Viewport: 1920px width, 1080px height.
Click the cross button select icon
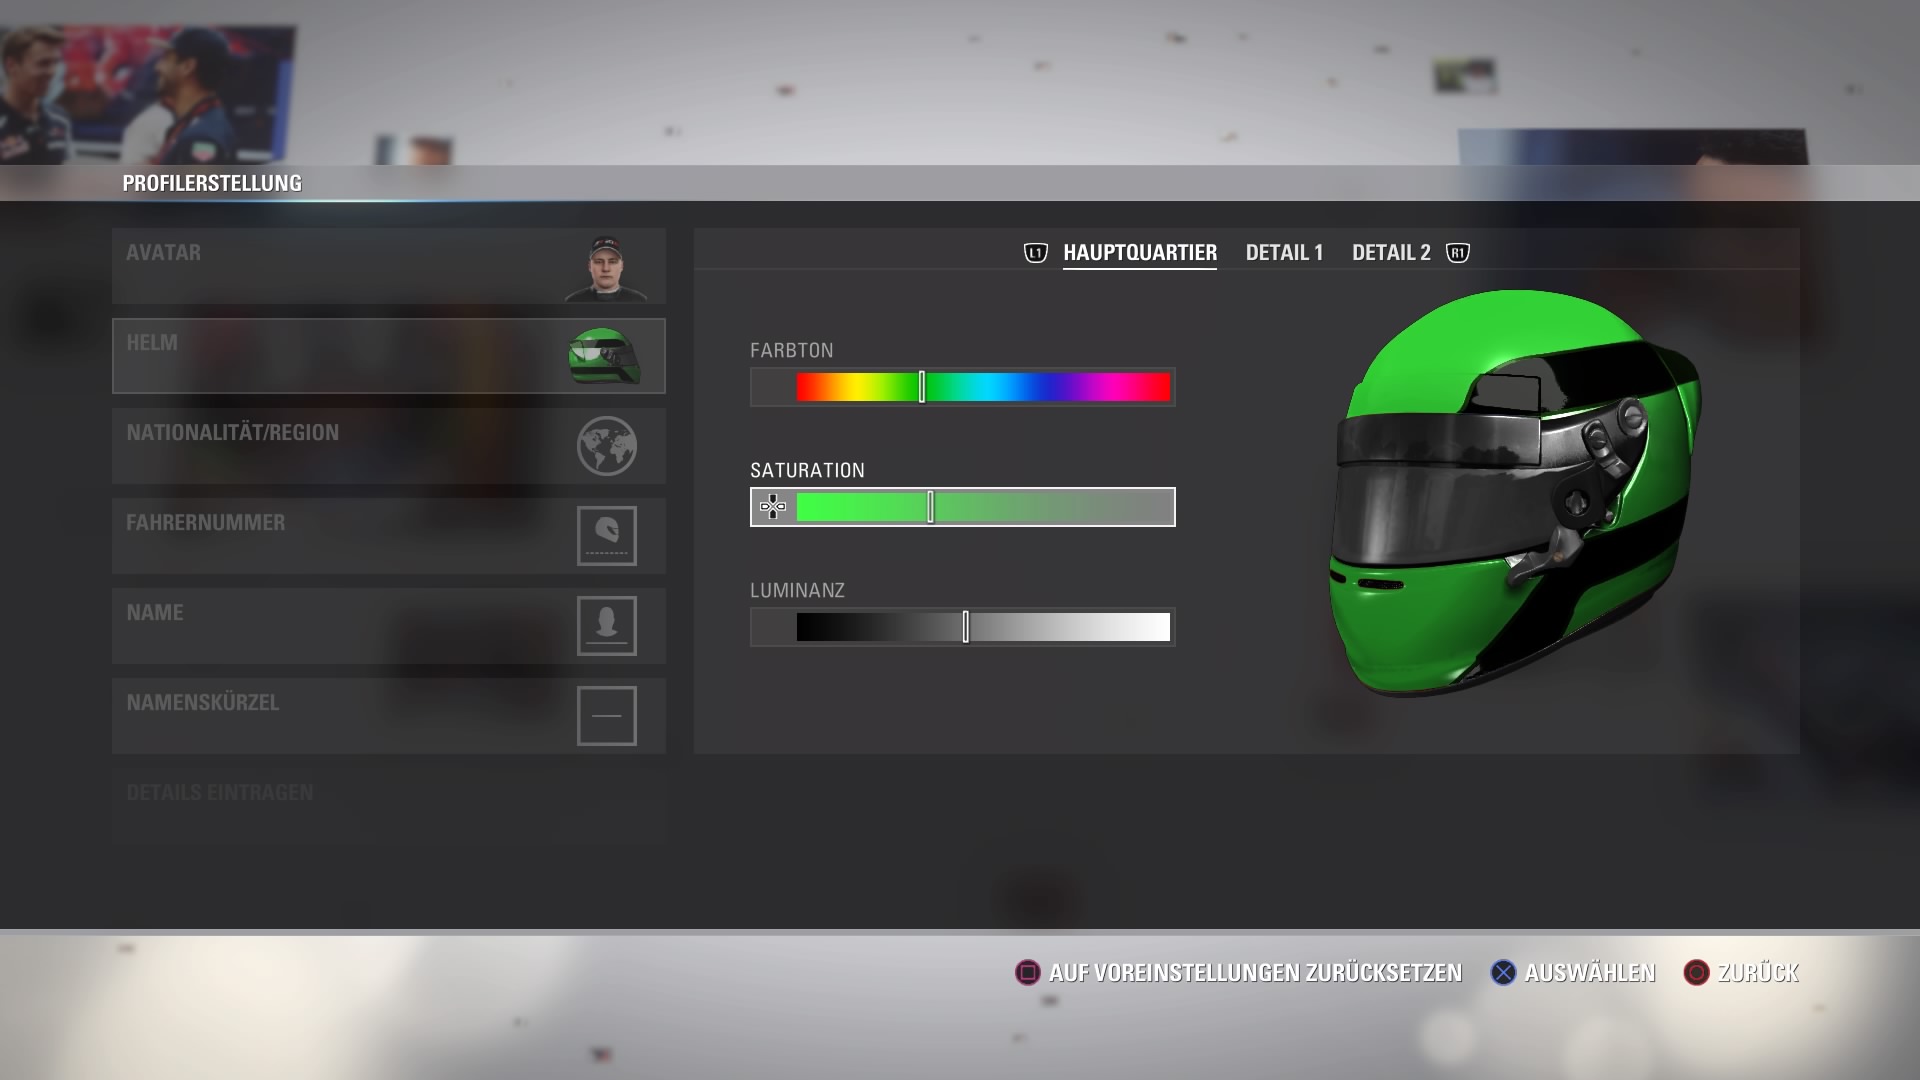pyautogui.click(x=1503, y=973)
